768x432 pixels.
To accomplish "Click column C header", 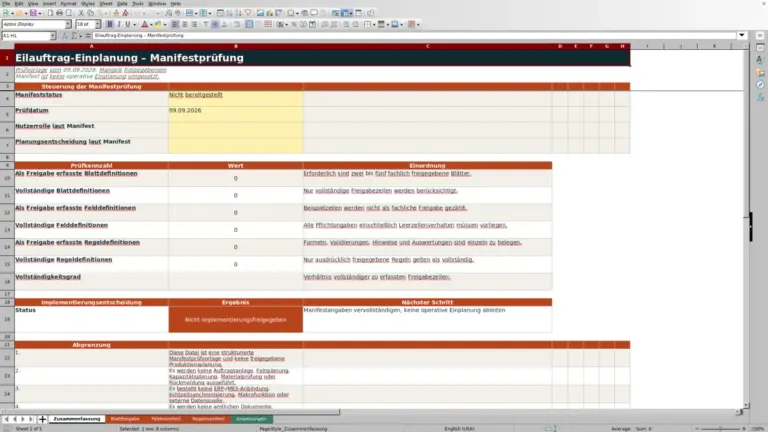I will pos(427,46).
